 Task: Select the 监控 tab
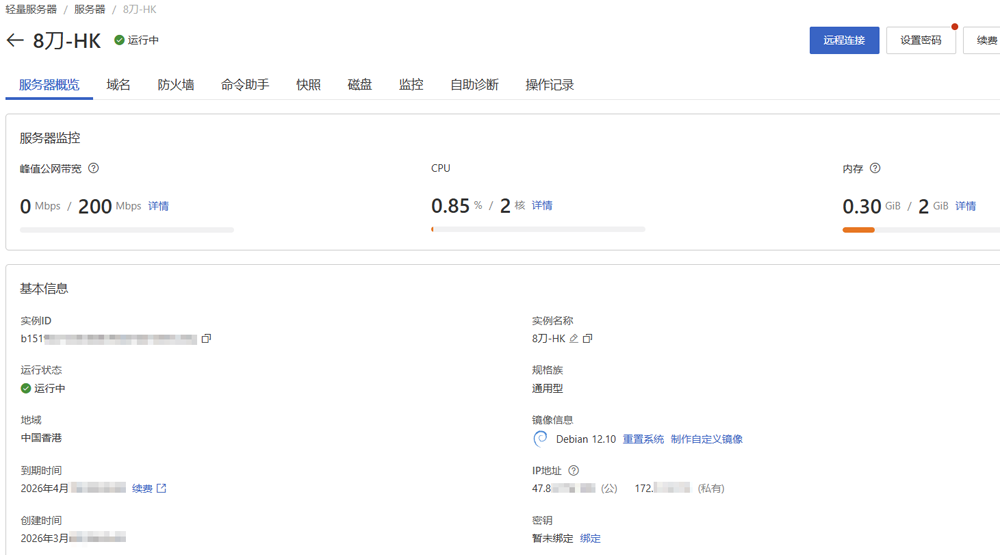[411, 85]
